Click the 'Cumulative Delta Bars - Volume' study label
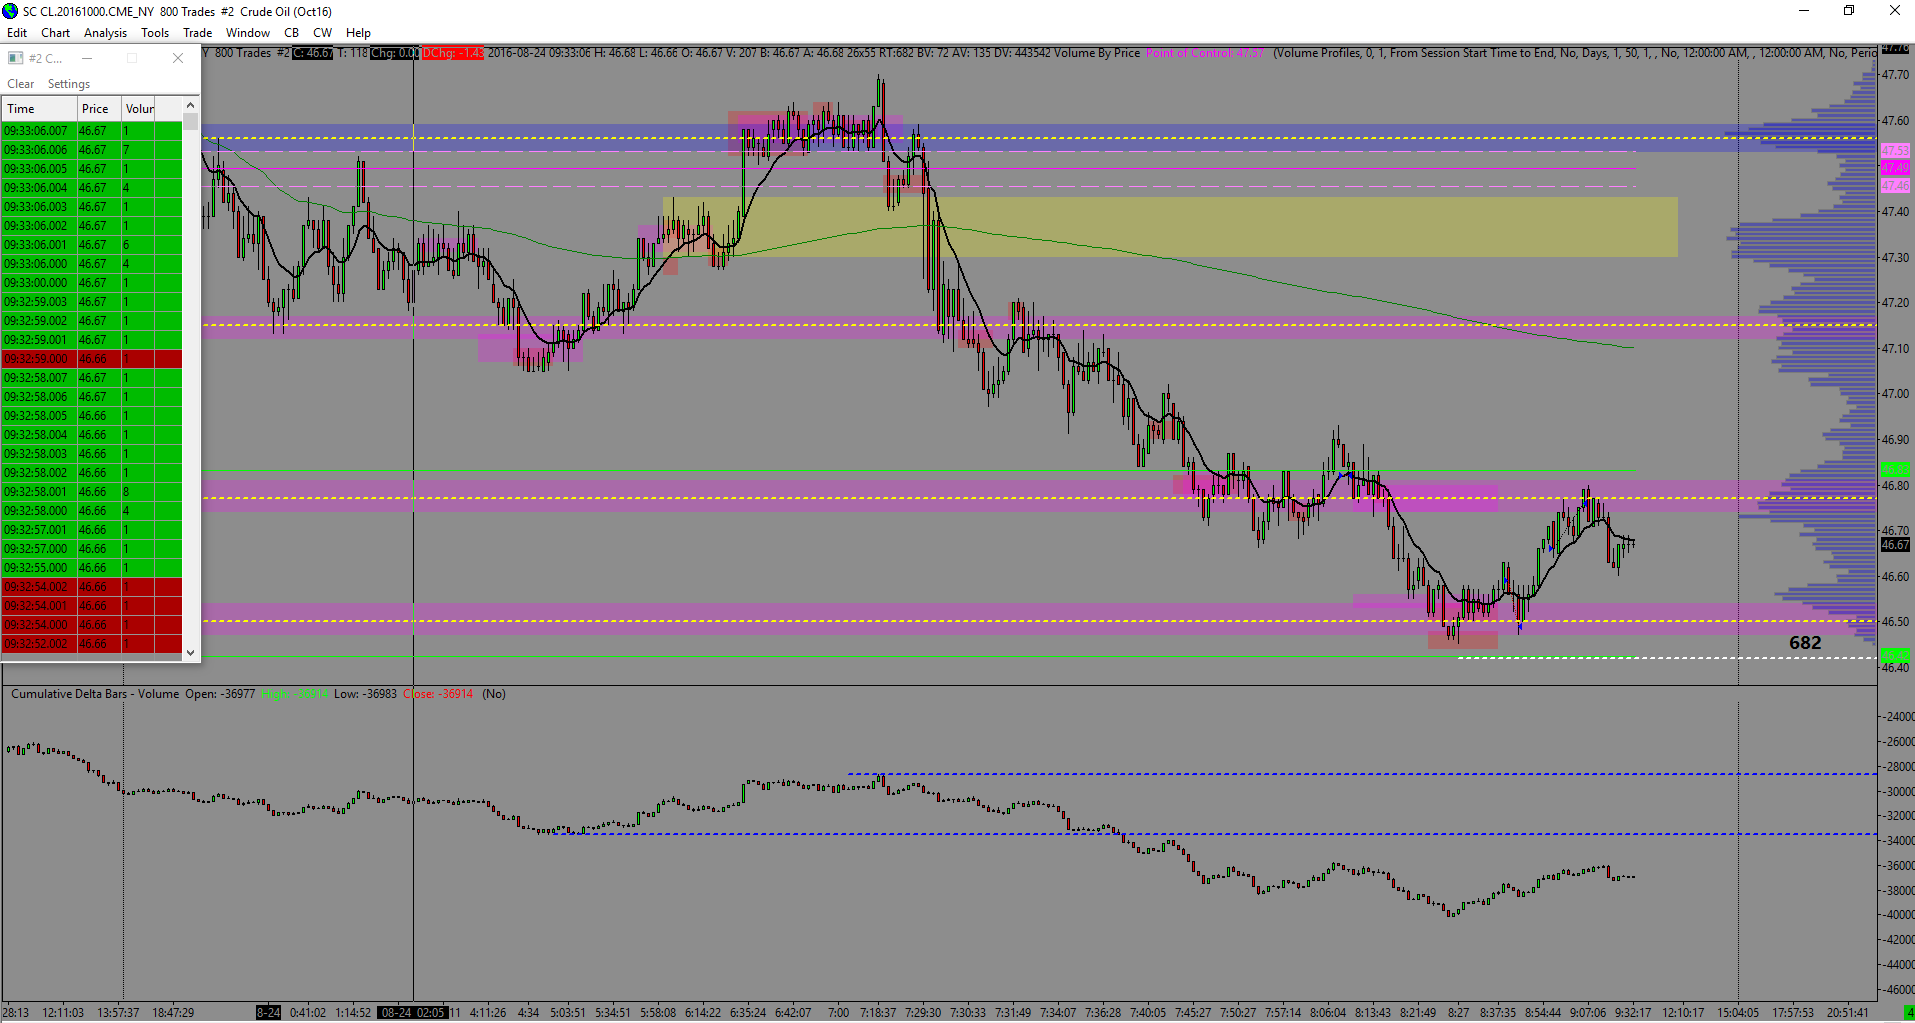The height and width of the screenshot is (1023, 1915). click(x=95, y=694)
